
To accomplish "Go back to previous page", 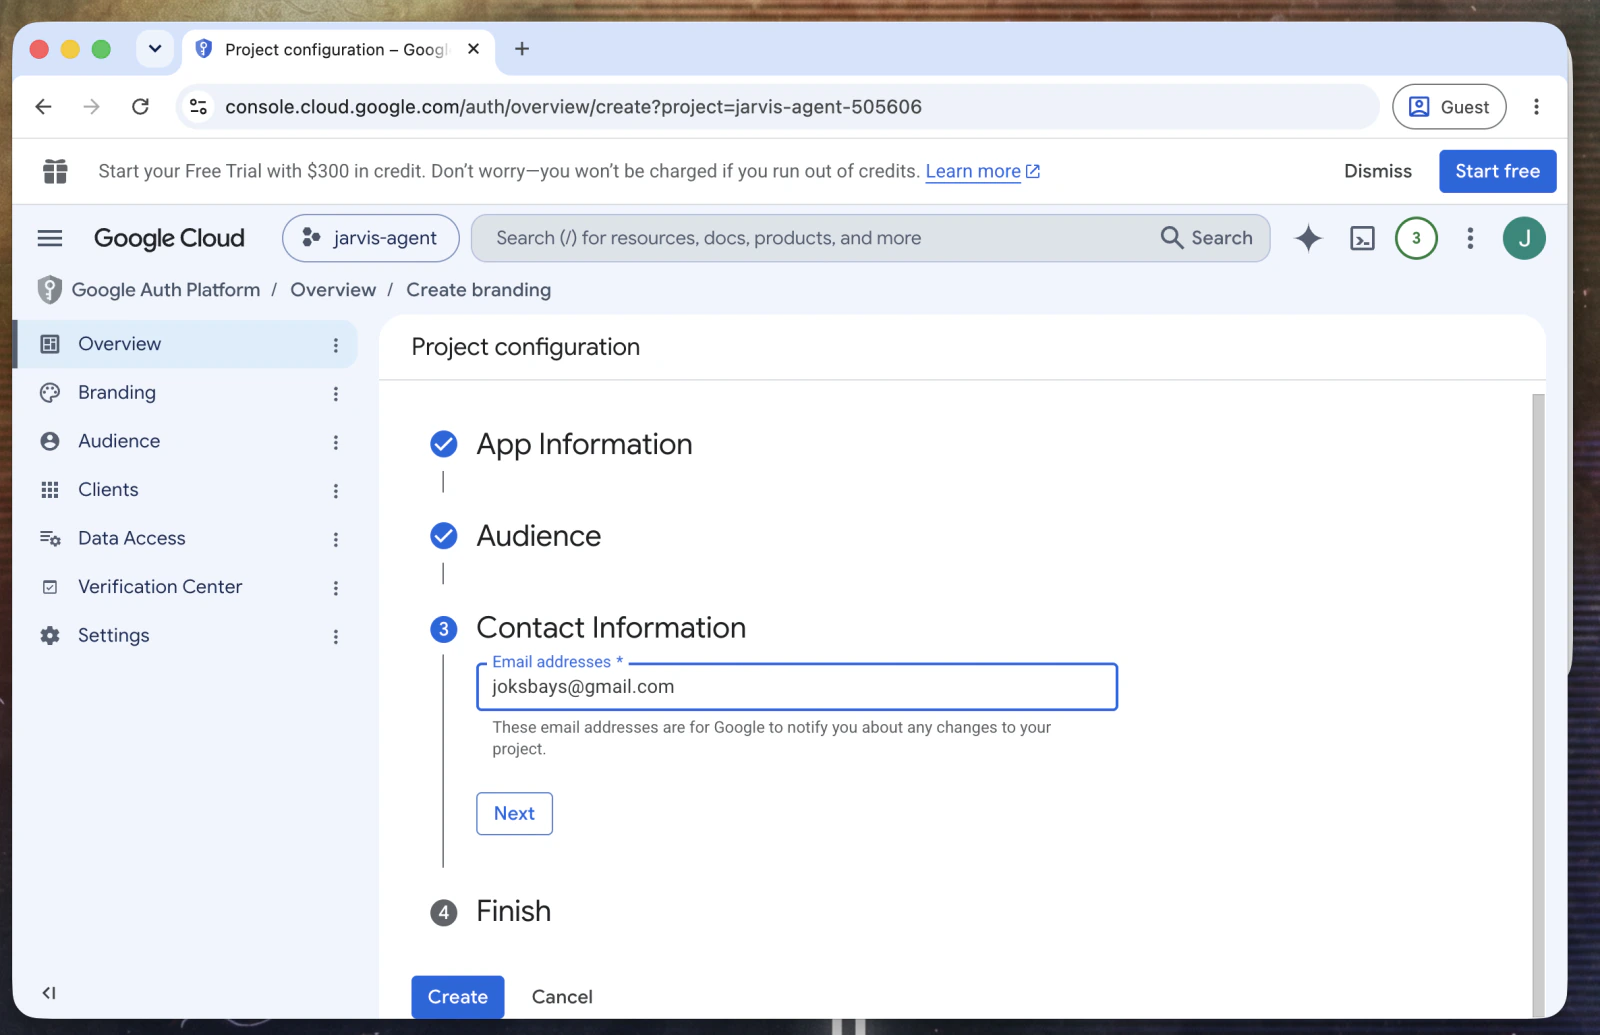I will tap(43, 107).
